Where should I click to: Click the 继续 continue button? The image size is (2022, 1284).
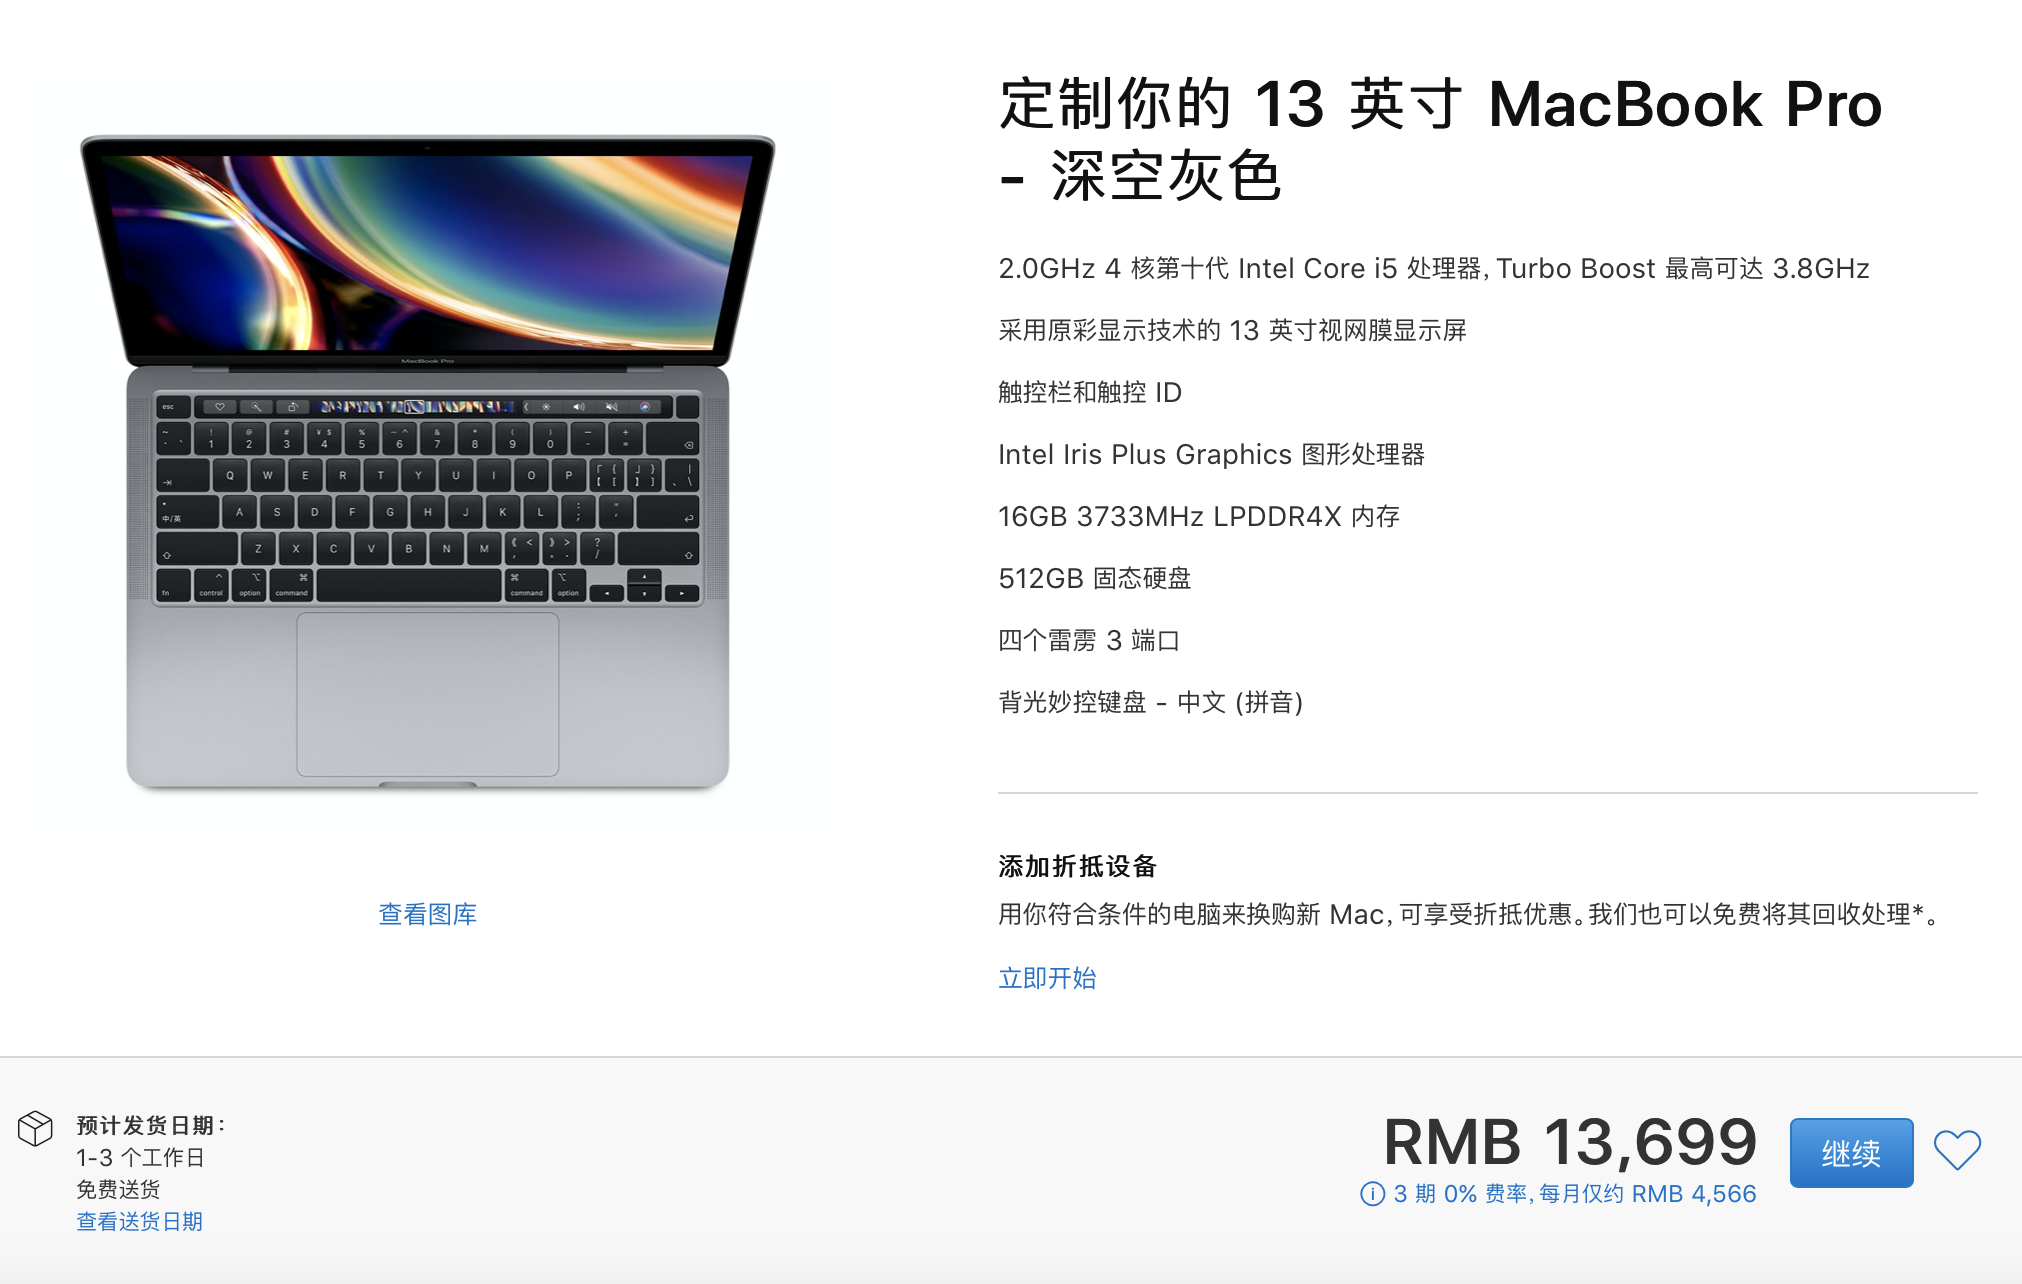pyautogui.click(x=1851, y=1153)
